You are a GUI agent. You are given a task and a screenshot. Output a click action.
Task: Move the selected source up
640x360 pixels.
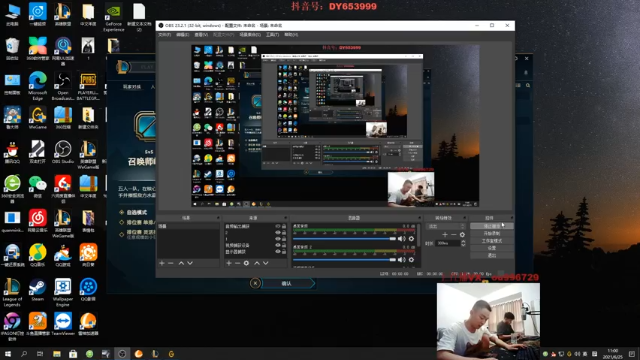coord(257,263)
